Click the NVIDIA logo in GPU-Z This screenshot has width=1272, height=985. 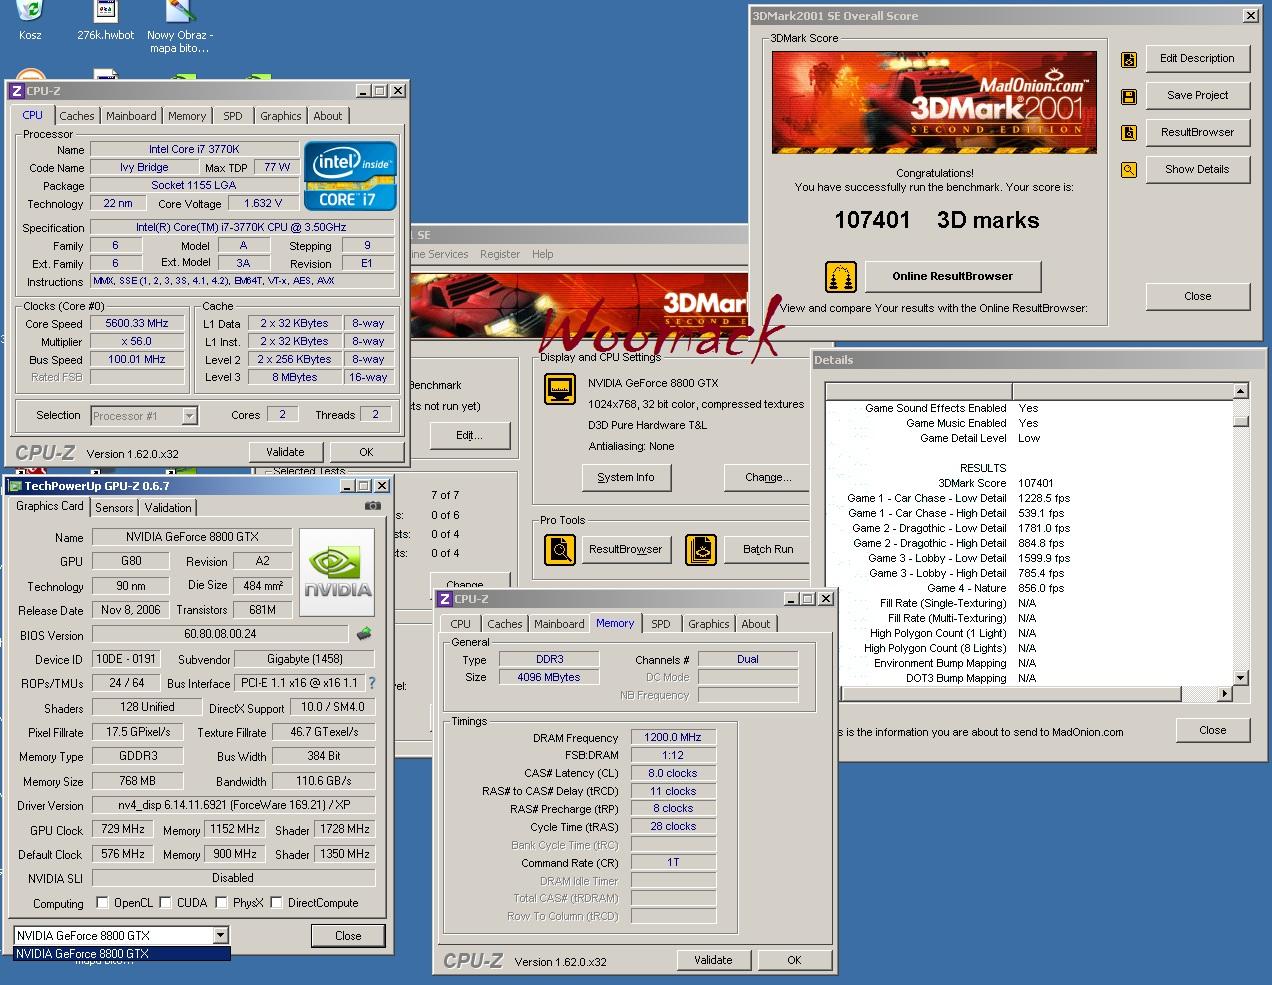point(337,572)
